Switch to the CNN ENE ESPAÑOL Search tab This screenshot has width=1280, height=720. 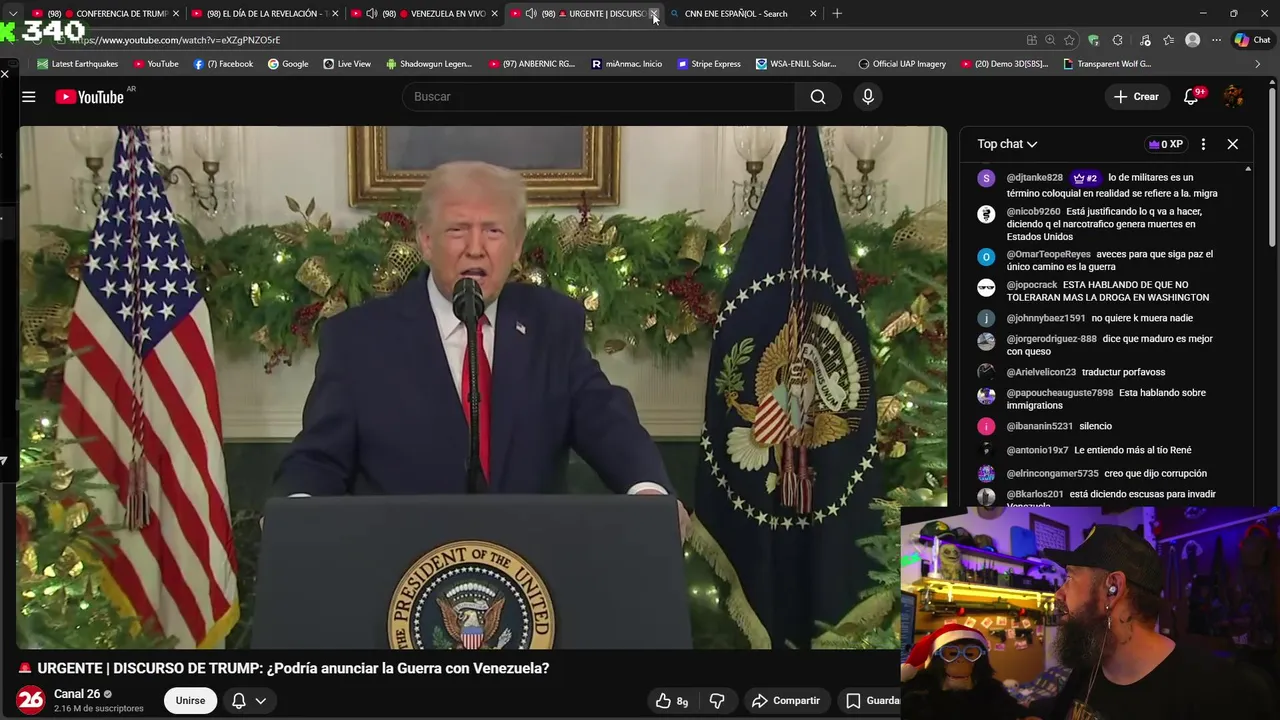(x=743, y=13)
